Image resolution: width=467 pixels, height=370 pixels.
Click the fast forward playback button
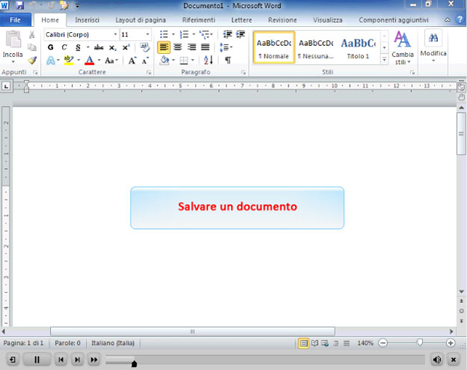94,360
